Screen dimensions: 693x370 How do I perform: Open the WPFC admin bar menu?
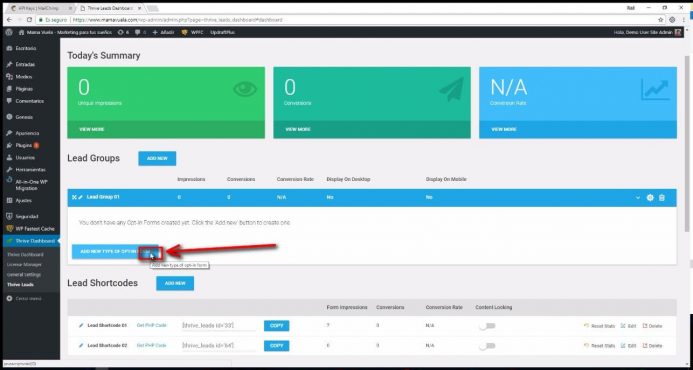coord(192,32)
